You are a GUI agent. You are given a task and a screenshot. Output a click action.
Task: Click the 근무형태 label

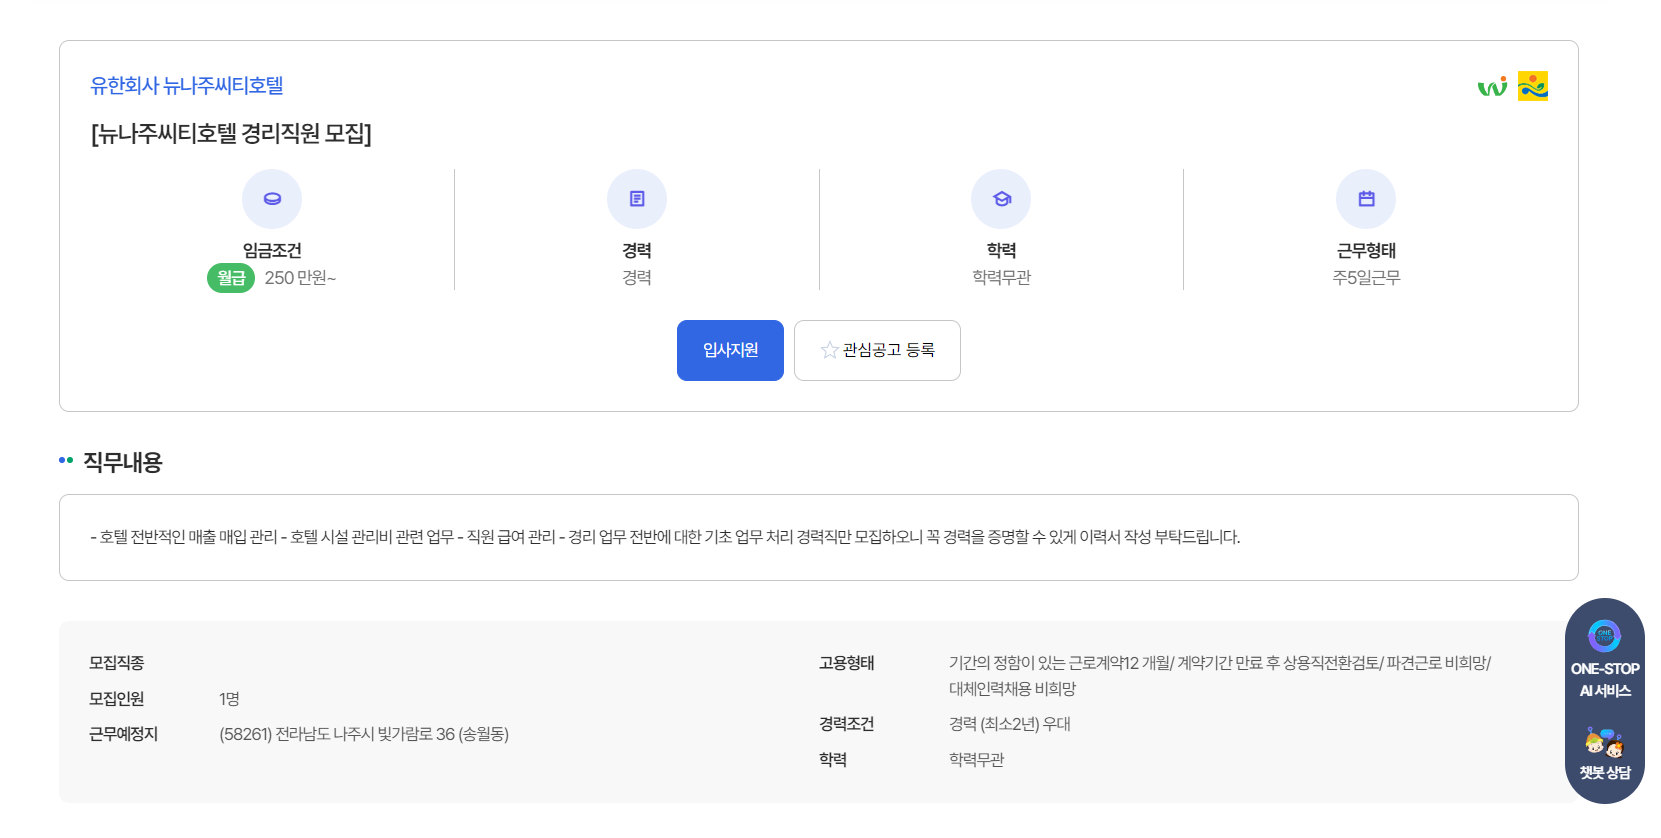(x=1366, y=250)
